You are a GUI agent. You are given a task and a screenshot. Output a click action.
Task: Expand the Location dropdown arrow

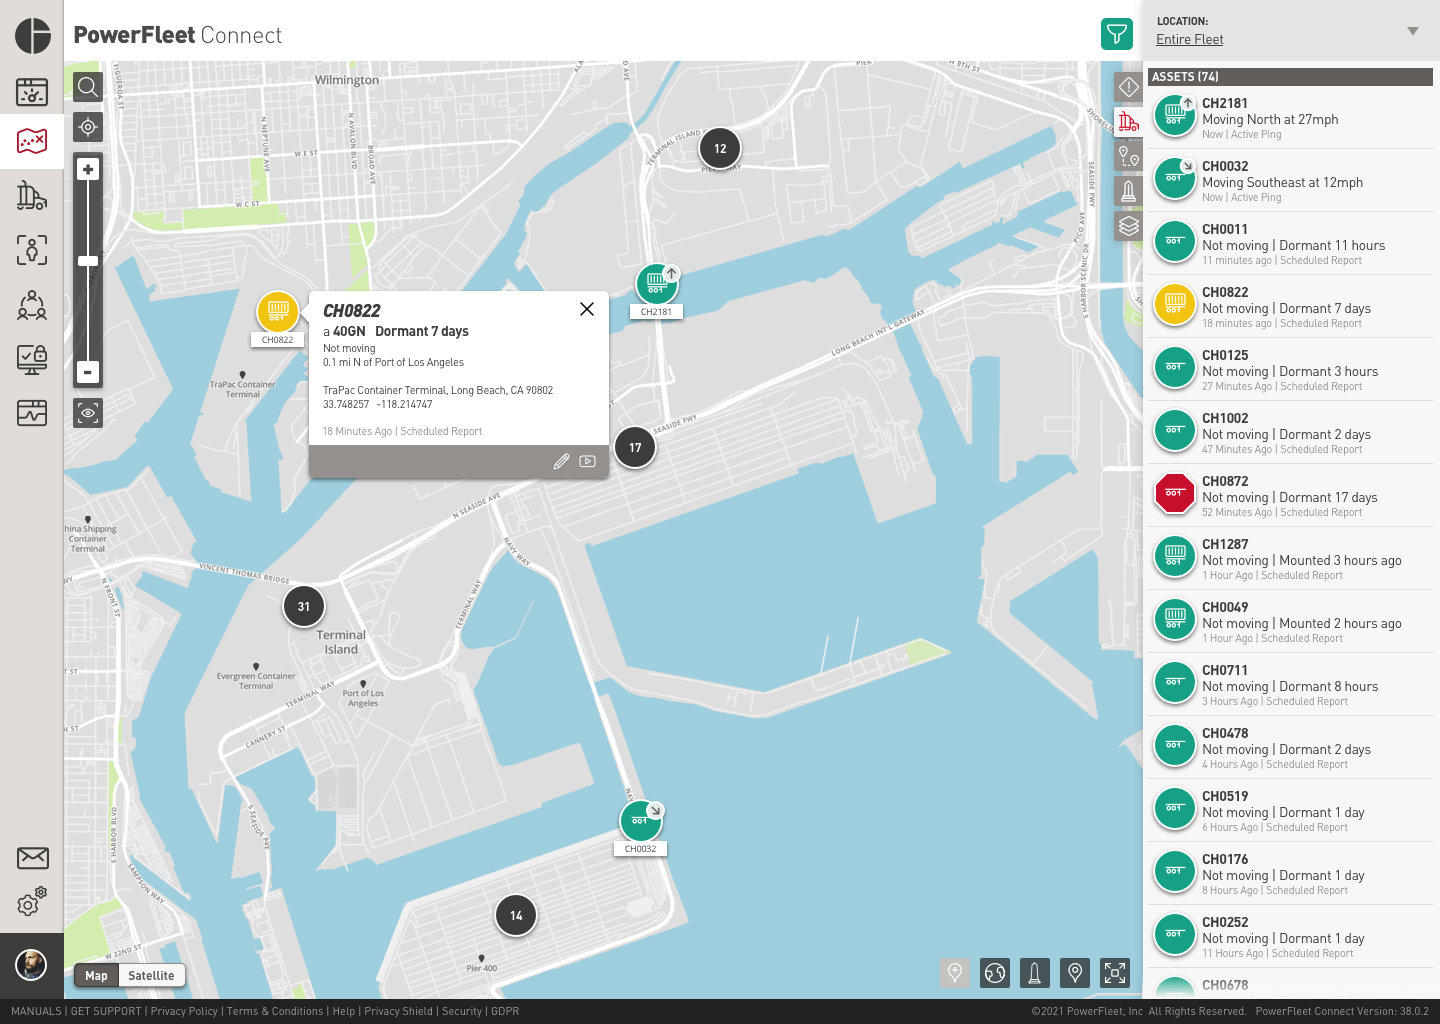click(1413, 31)
